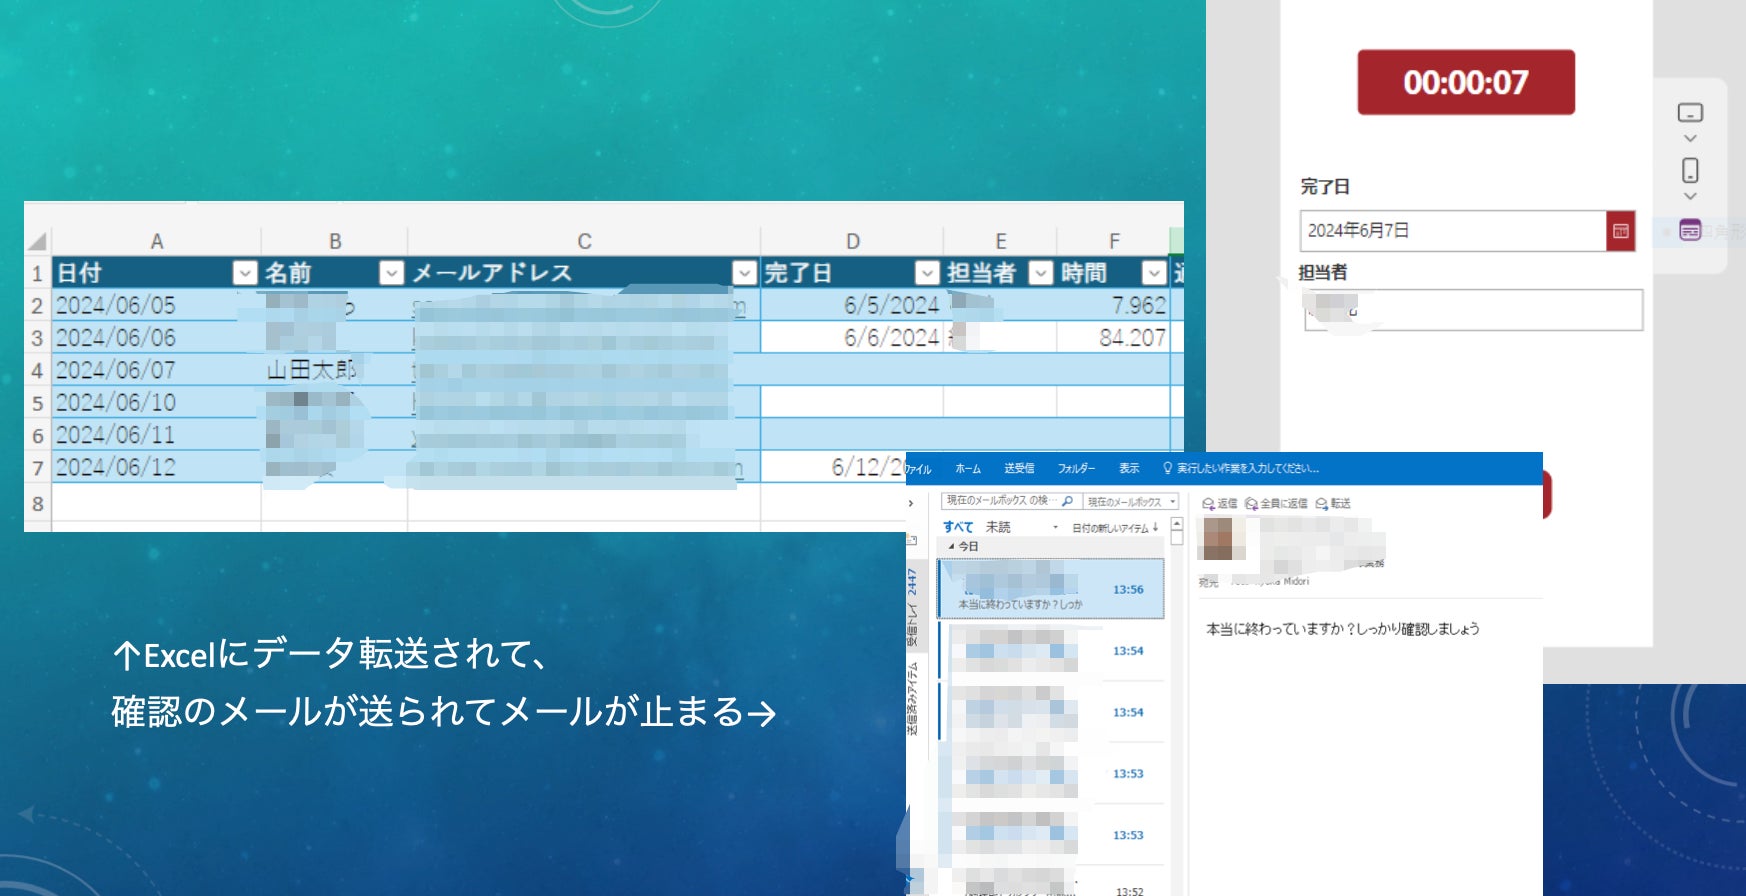
Task: Click the message list scrollbar up arrow
Action: (1177, 524)
